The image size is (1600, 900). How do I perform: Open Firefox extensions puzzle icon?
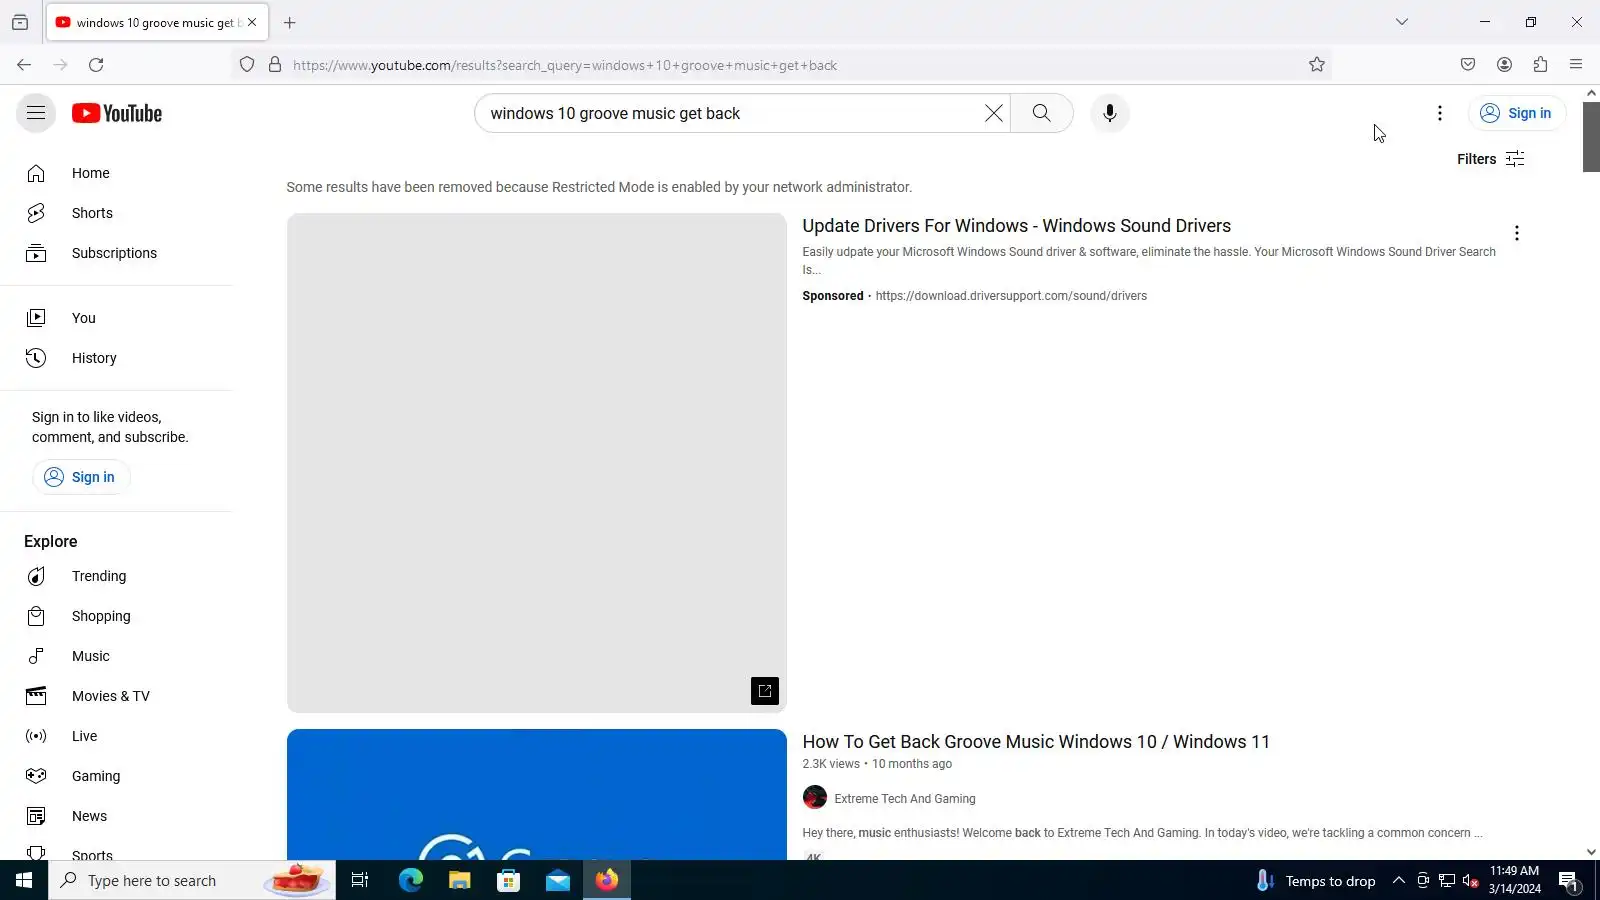coord(1540,65)
